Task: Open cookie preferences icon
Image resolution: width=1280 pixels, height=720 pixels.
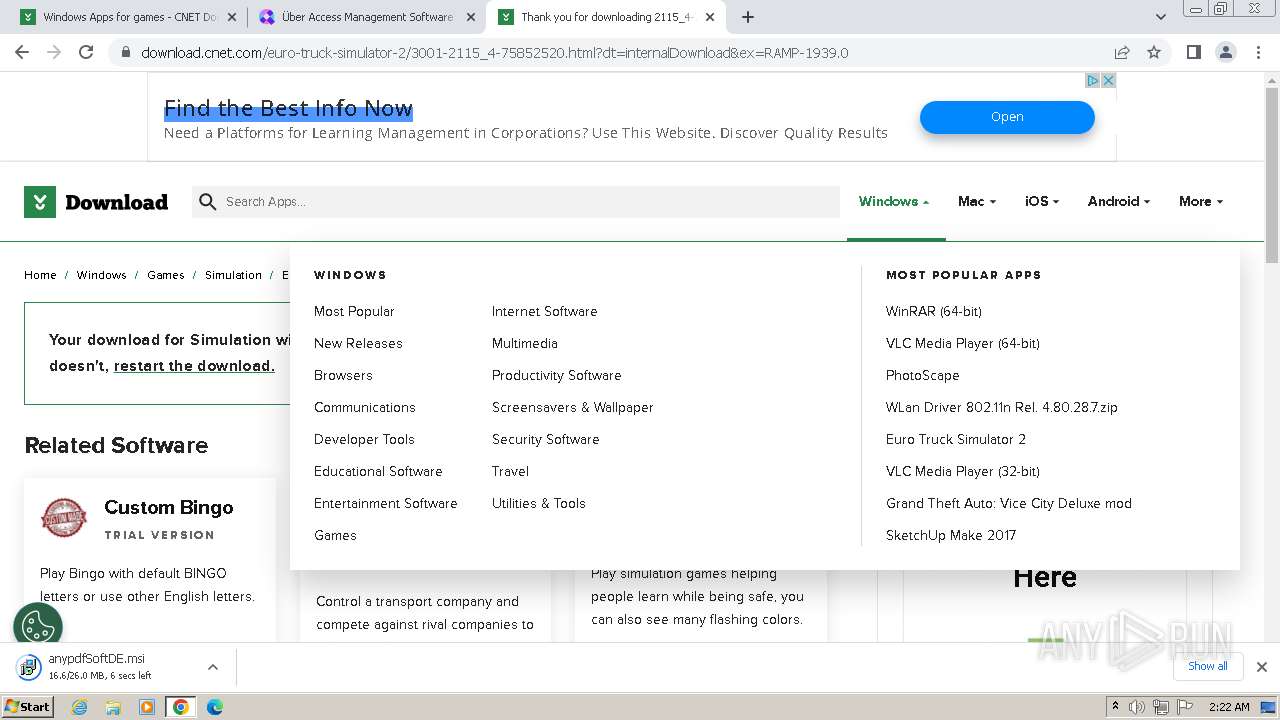Action: [x=38, y=627]
